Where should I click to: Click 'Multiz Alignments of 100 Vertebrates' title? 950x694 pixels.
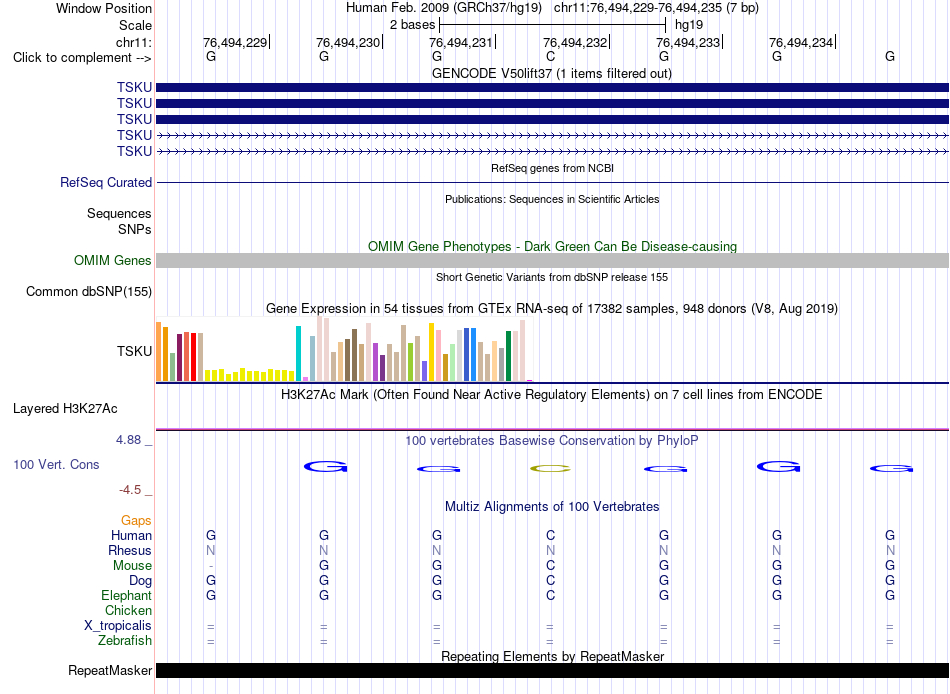[552, 506]
